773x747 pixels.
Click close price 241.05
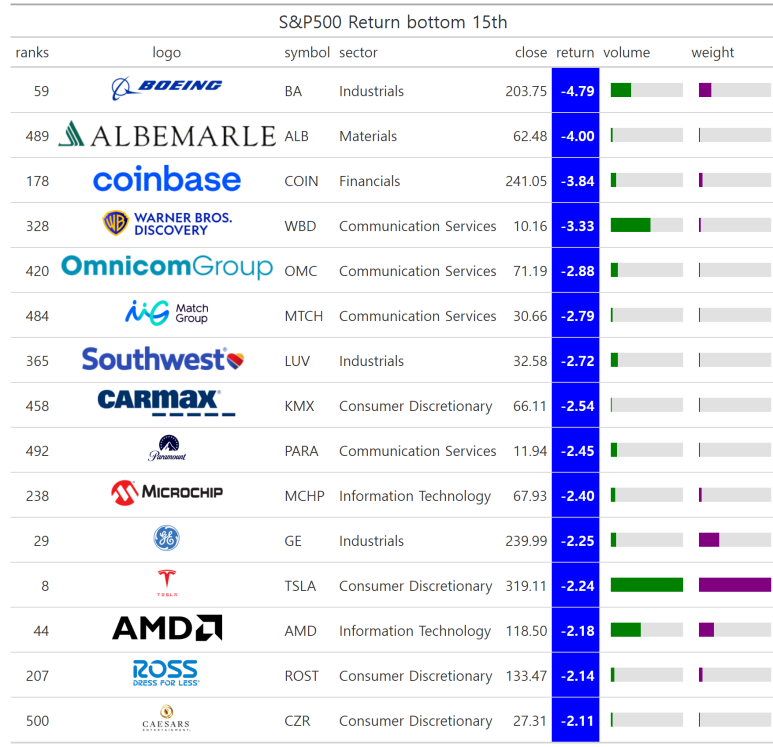[526, 181]
